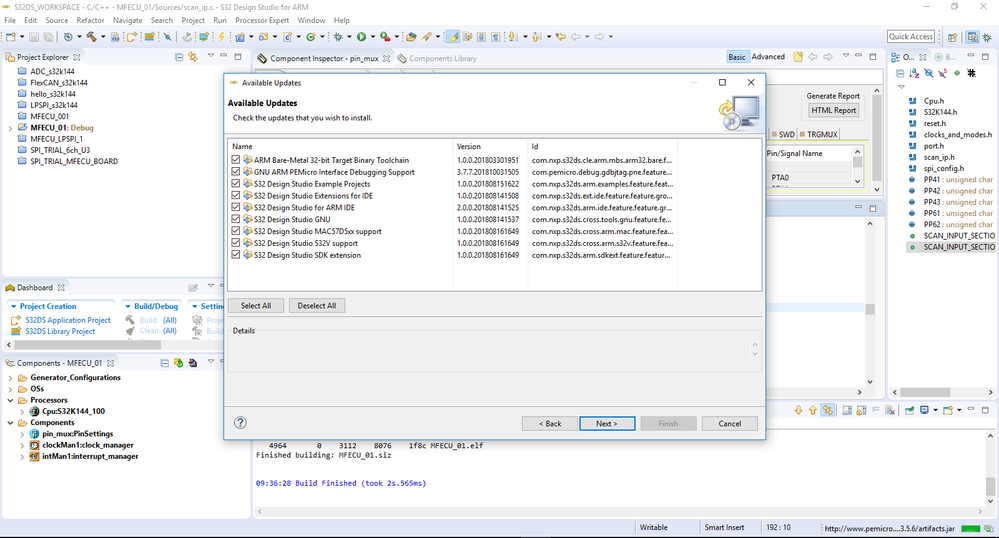Open the Window menu
999x538 pixels.
pos(312,20)
